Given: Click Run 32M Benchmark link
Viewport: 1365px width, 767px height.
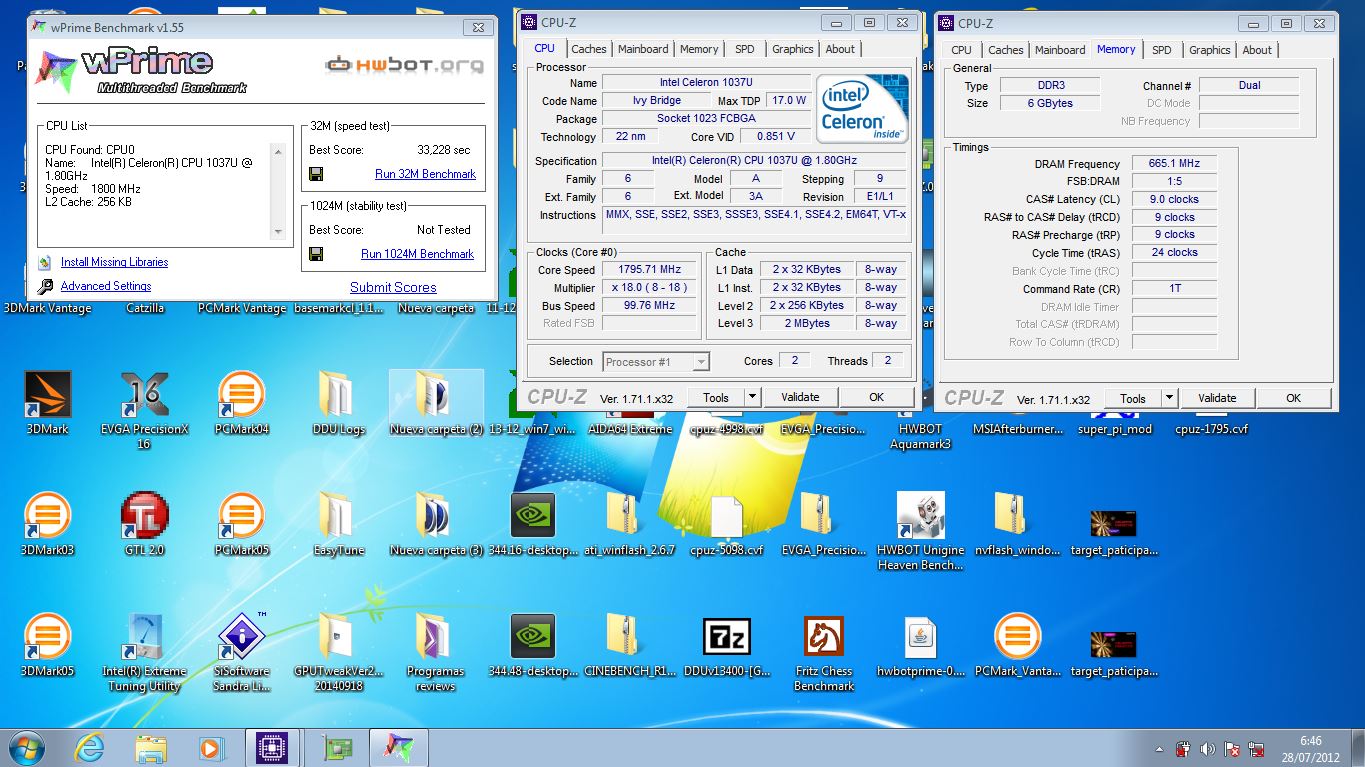Looking at the screenshot, I should pos(425,174).
